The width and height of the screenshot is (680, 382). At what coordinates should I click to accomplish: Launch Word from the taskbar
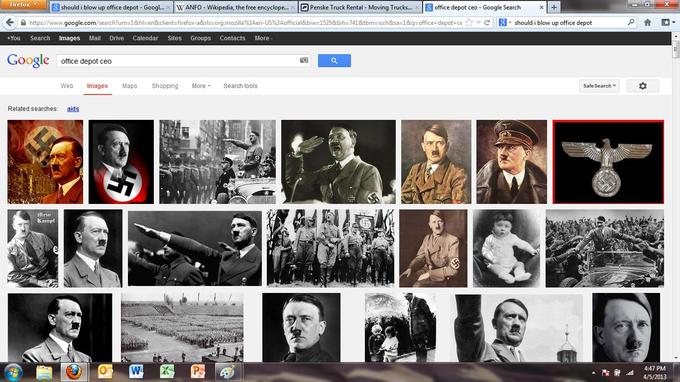point(136,372)
